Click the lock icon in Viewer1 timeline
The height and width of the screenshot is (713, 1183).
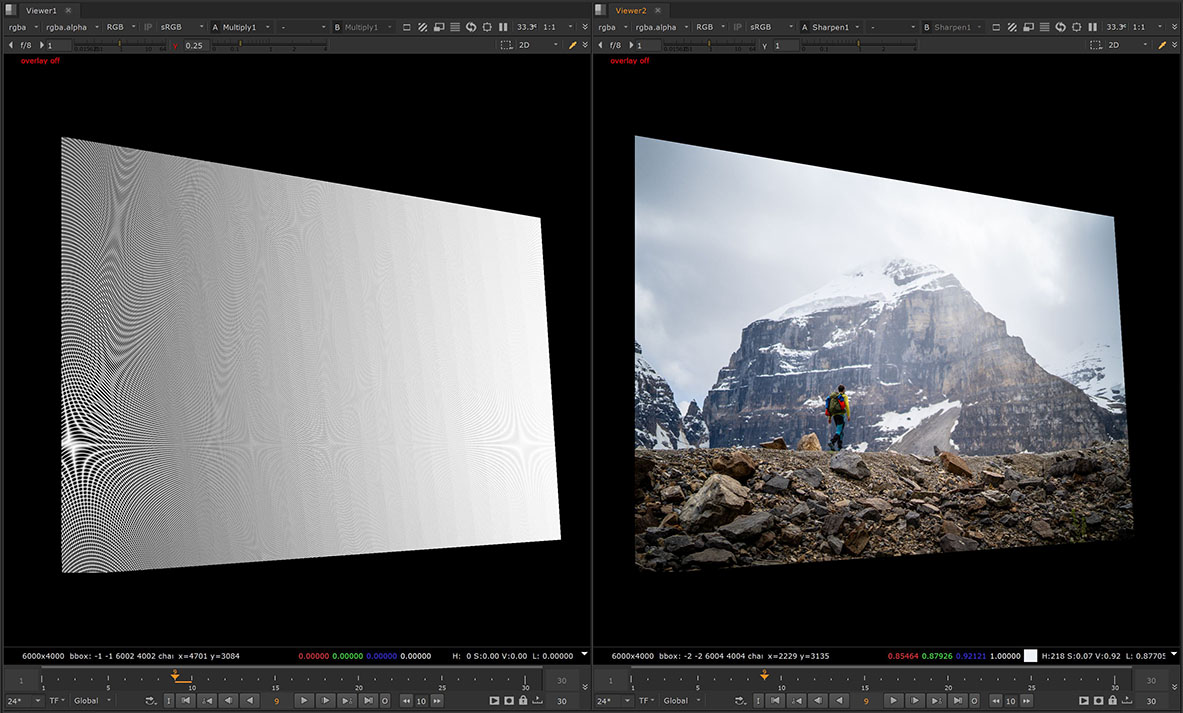click(522, 701)
